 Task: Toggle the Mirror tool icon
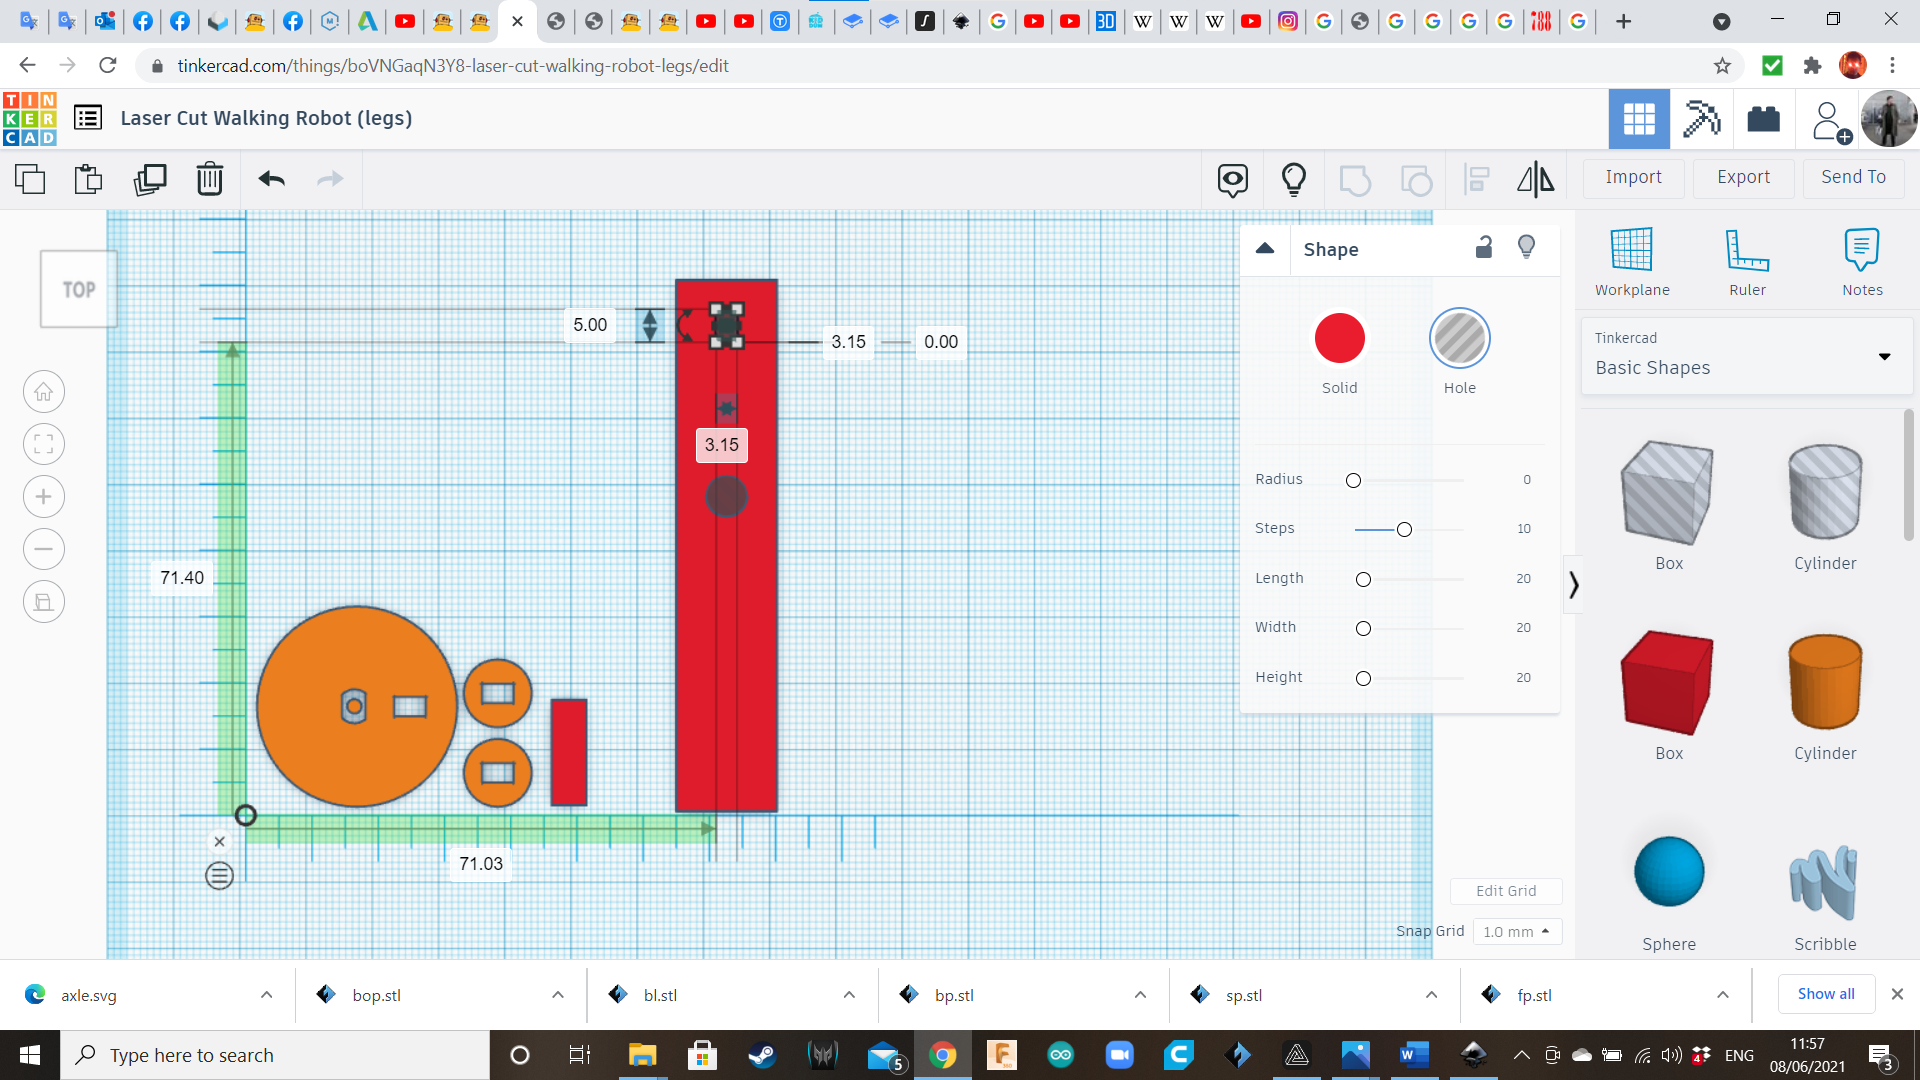click(1535, 177)
